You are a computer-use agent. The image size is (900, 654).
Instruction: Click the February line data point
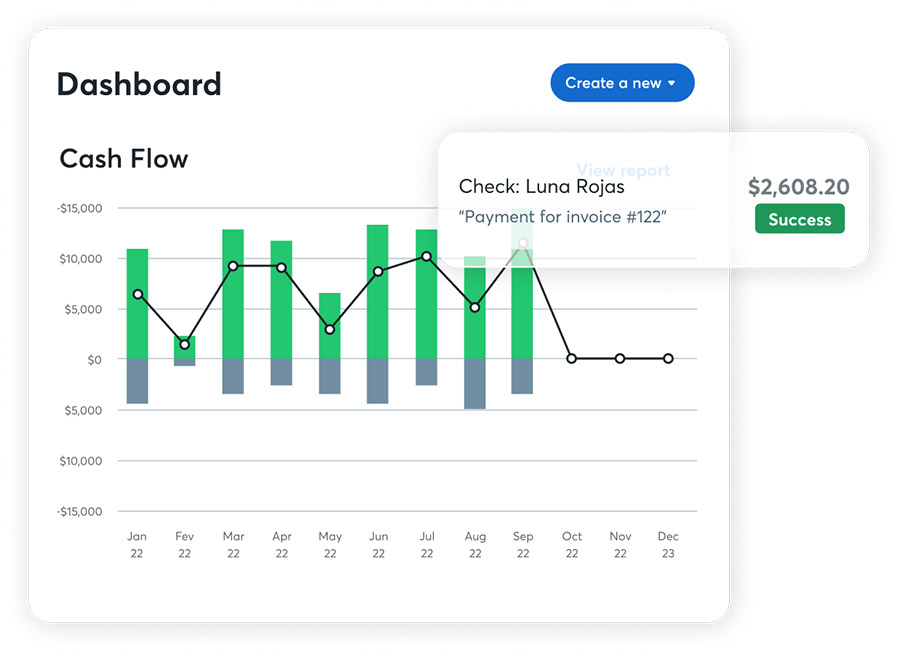185,345
